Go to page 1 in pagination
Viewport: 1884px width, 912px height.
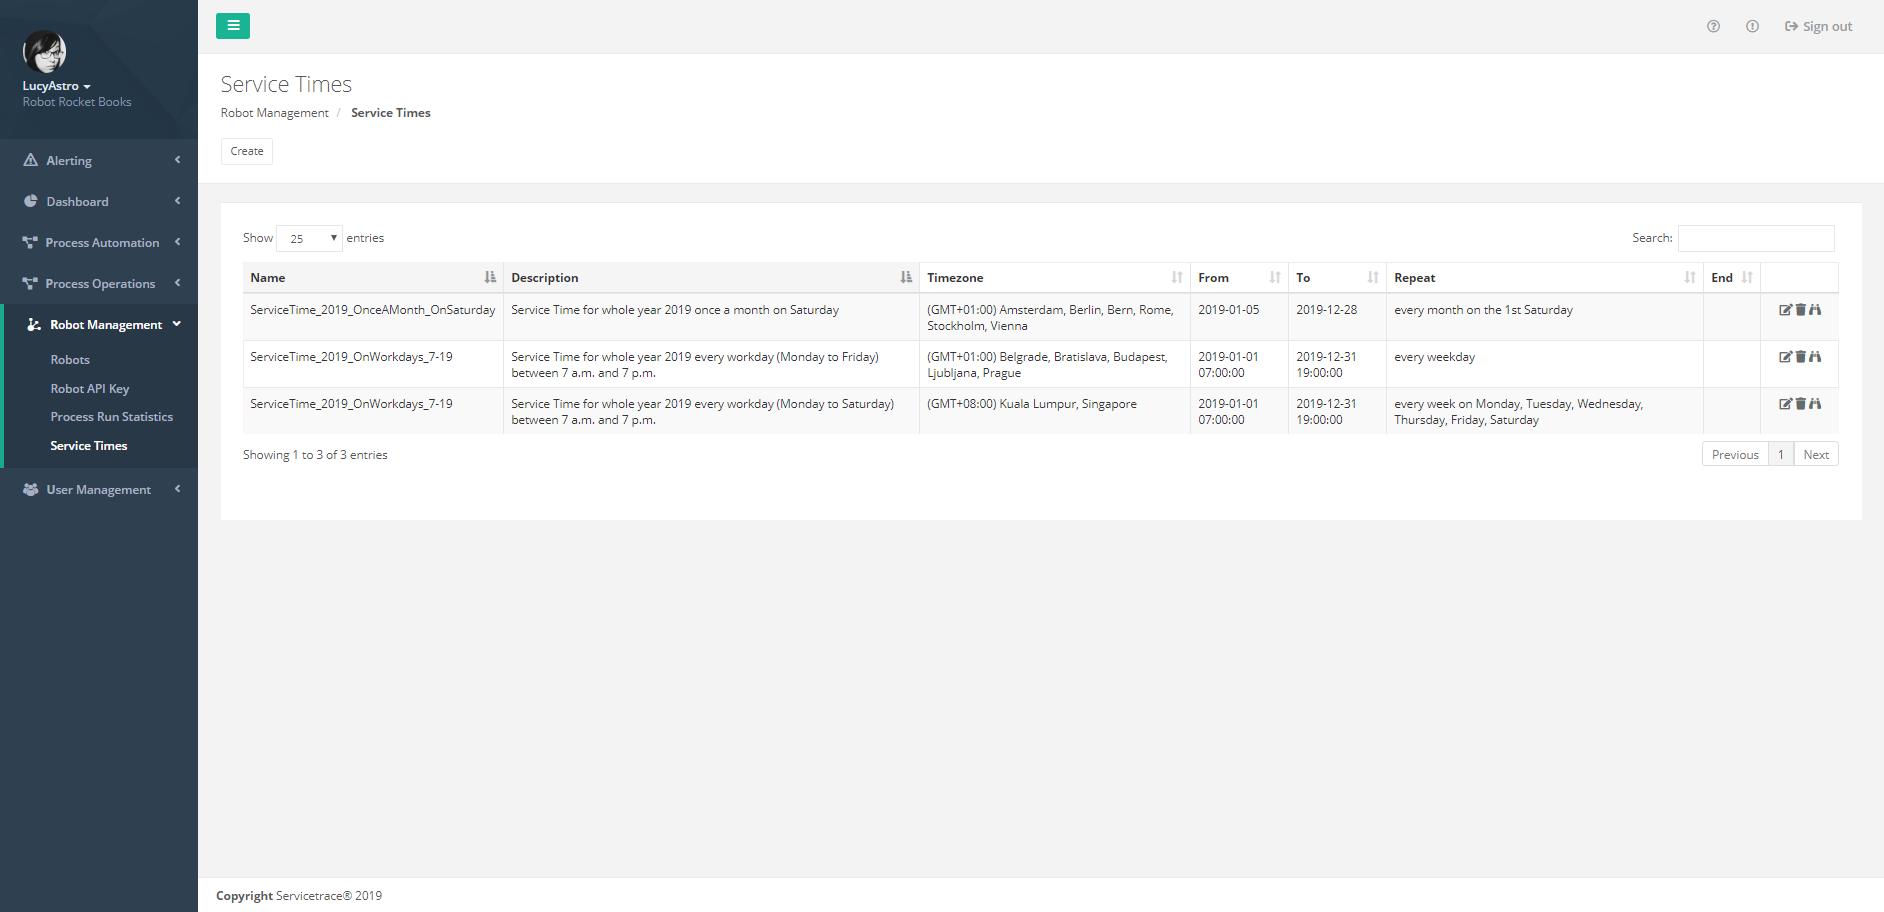click(x=1781, y=454)
